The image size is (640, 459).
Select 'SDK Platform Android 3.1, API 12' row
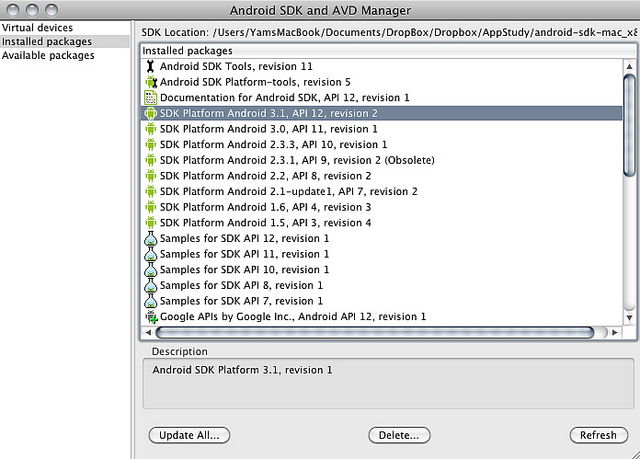click(x=382, y=113)
